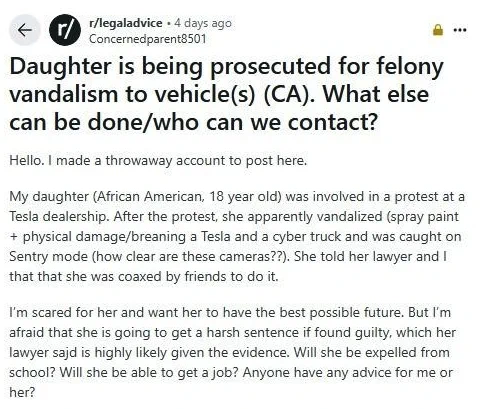Go back using the left arrow button
Screen dimensions: 480x409
24,30
